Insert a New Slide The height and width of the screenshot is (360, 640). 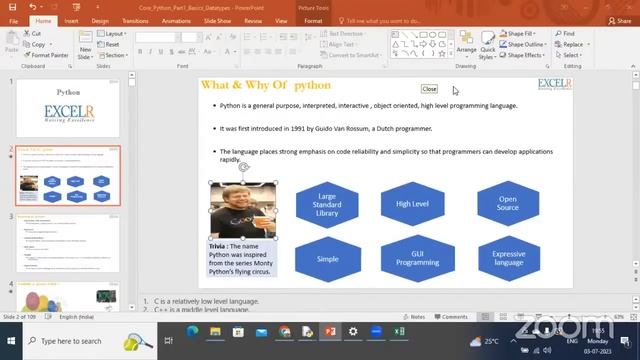pos(85,46)
